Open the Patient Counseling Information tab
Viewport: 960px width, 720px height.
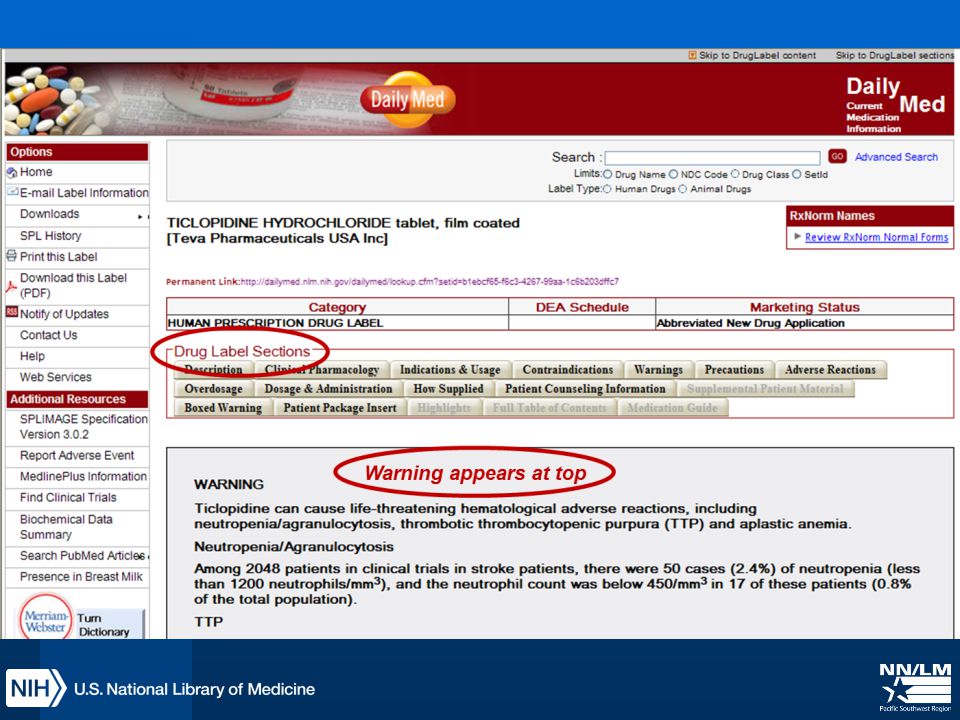pyautogui.click(x=585, y=389)
